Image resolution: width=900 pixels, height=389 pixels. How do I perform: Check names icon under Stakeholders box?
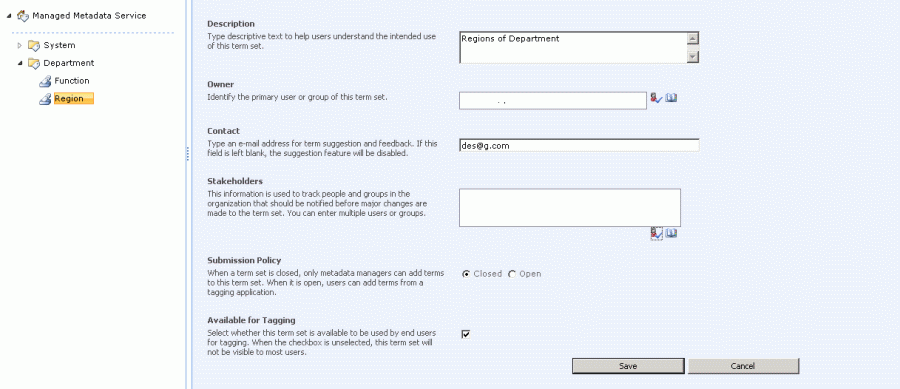657,234
